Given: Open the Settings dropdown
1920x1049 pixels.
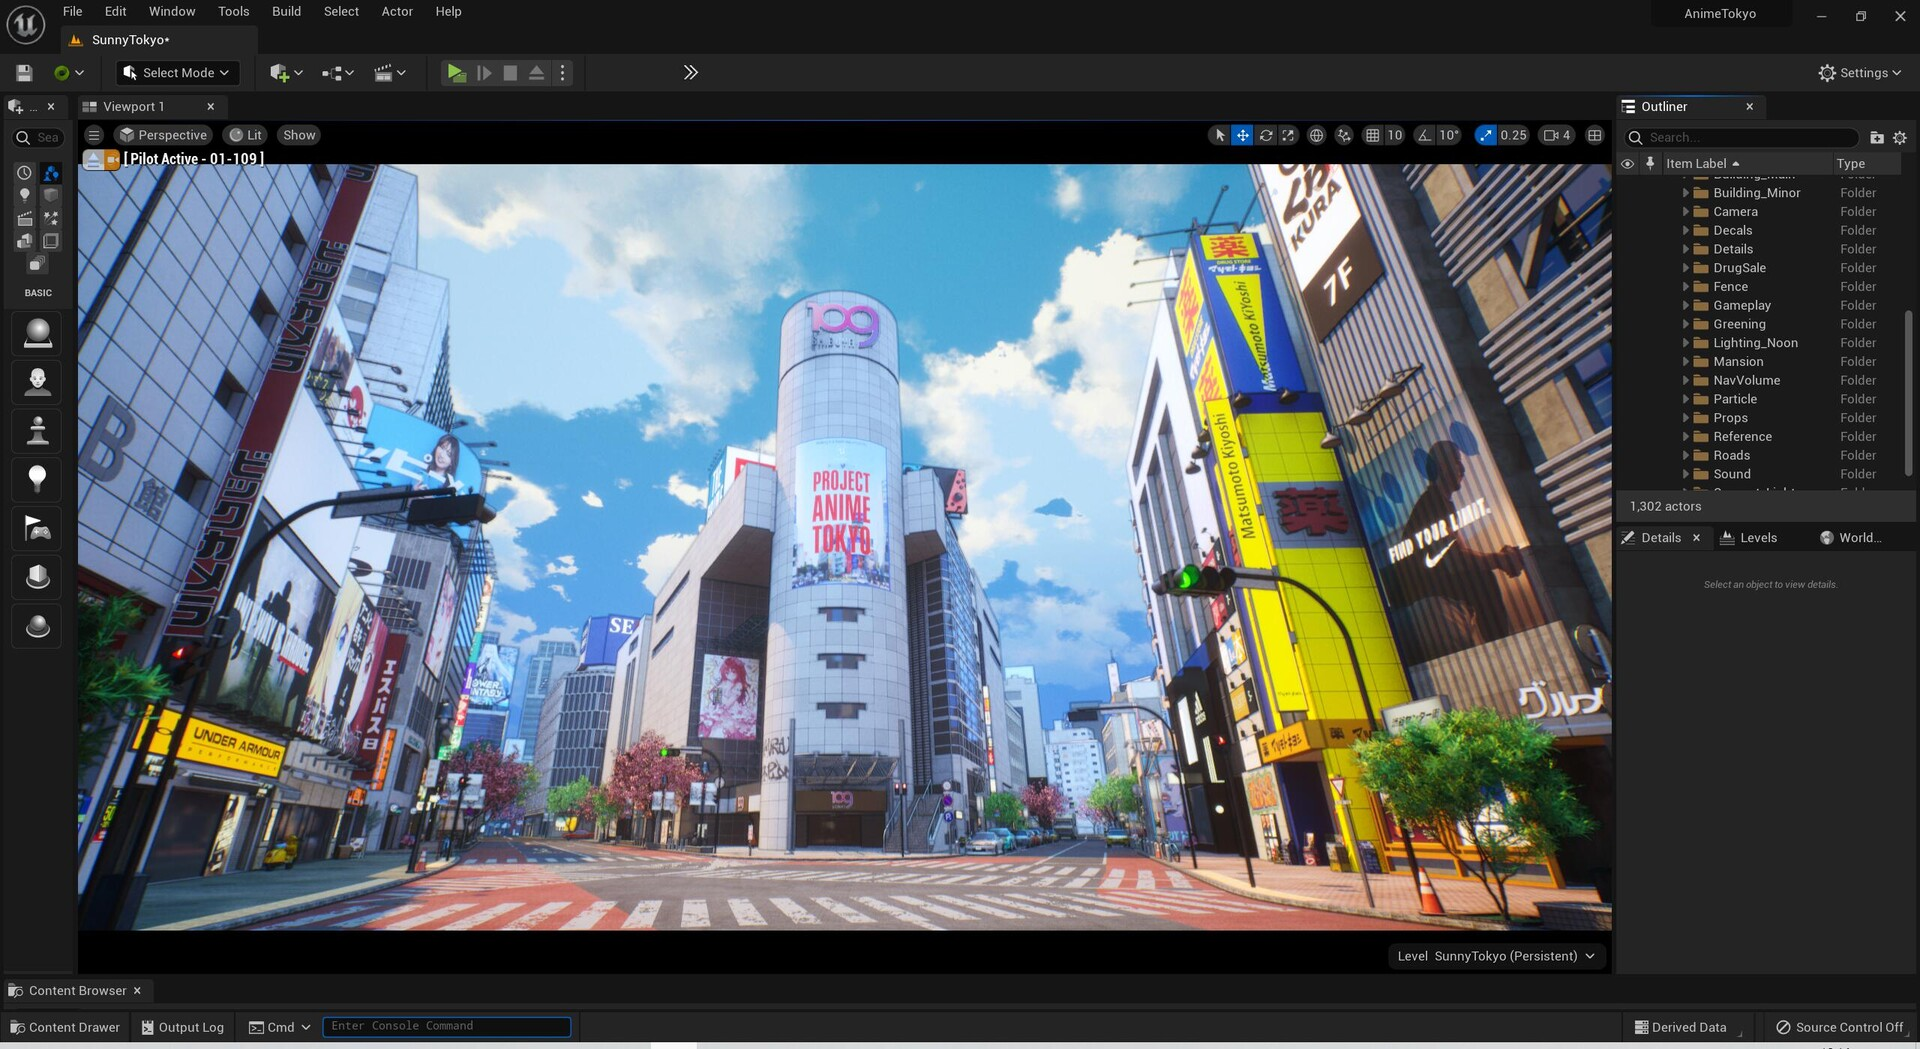Looking at the screenshot, I should [1859, 73].
